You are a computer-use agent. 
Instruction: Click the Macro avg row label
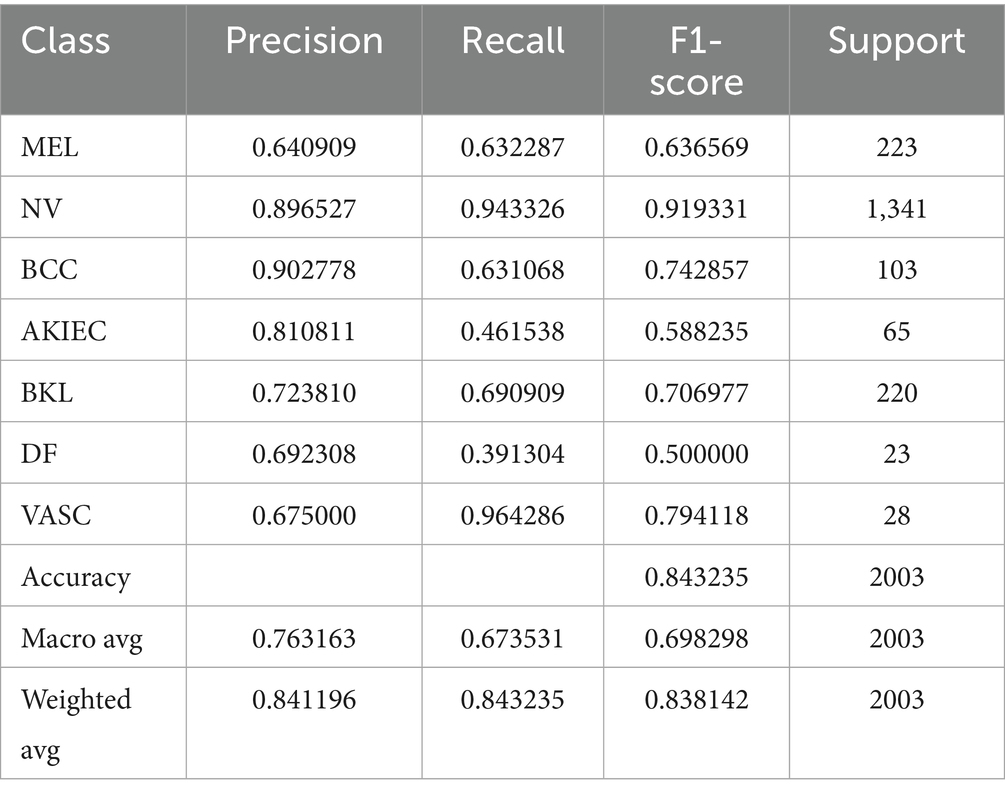[82, 637]
